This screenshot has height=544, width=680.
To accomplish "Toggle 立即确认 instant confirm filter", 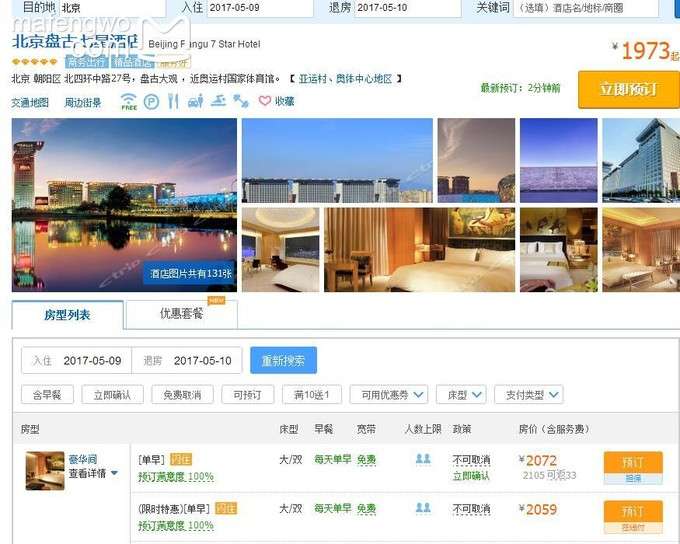I will pos(112,395).
